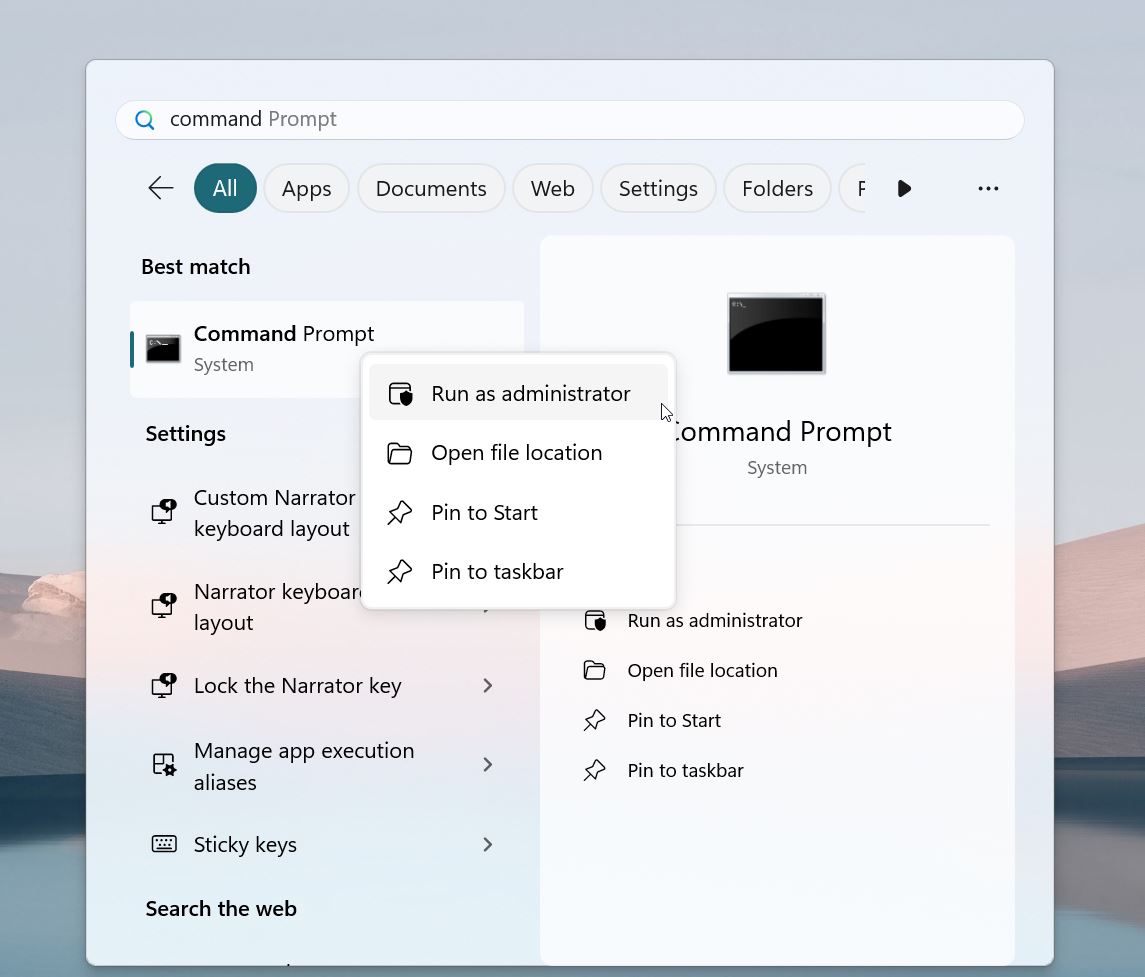
Task: Choose Open file location in the context menu
Action: tap(518, 453)
